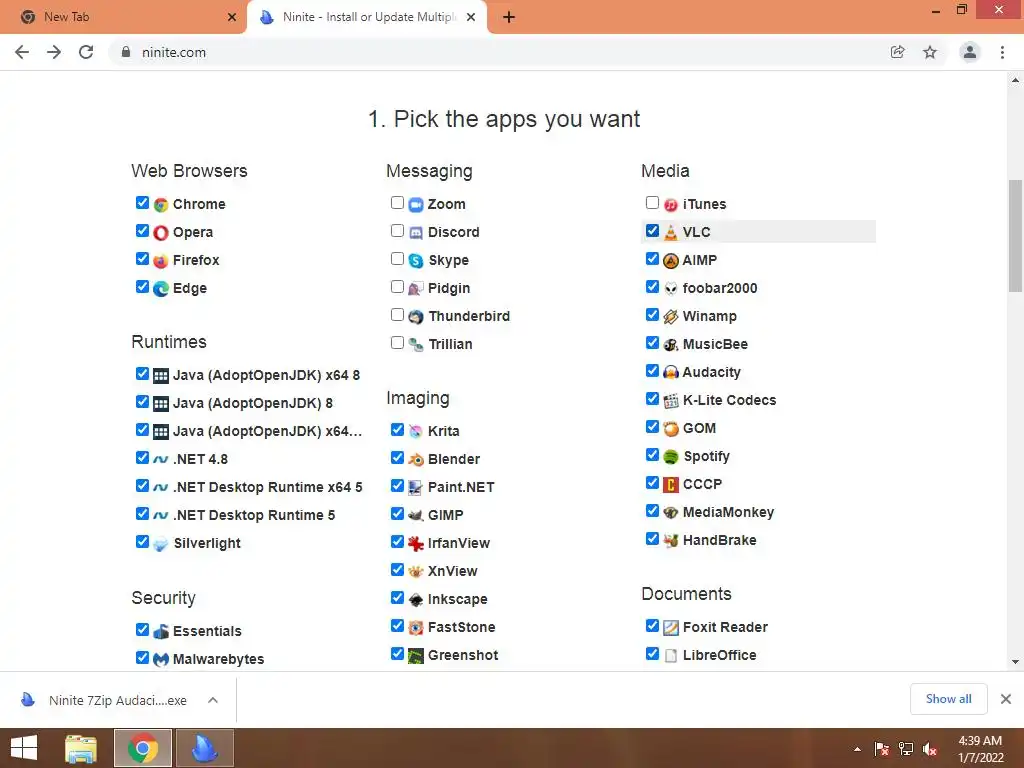Image resolution: width=1024 pixels, height=768 pixels.
Task: Go forward to the next page
Action: pos(54,52)
